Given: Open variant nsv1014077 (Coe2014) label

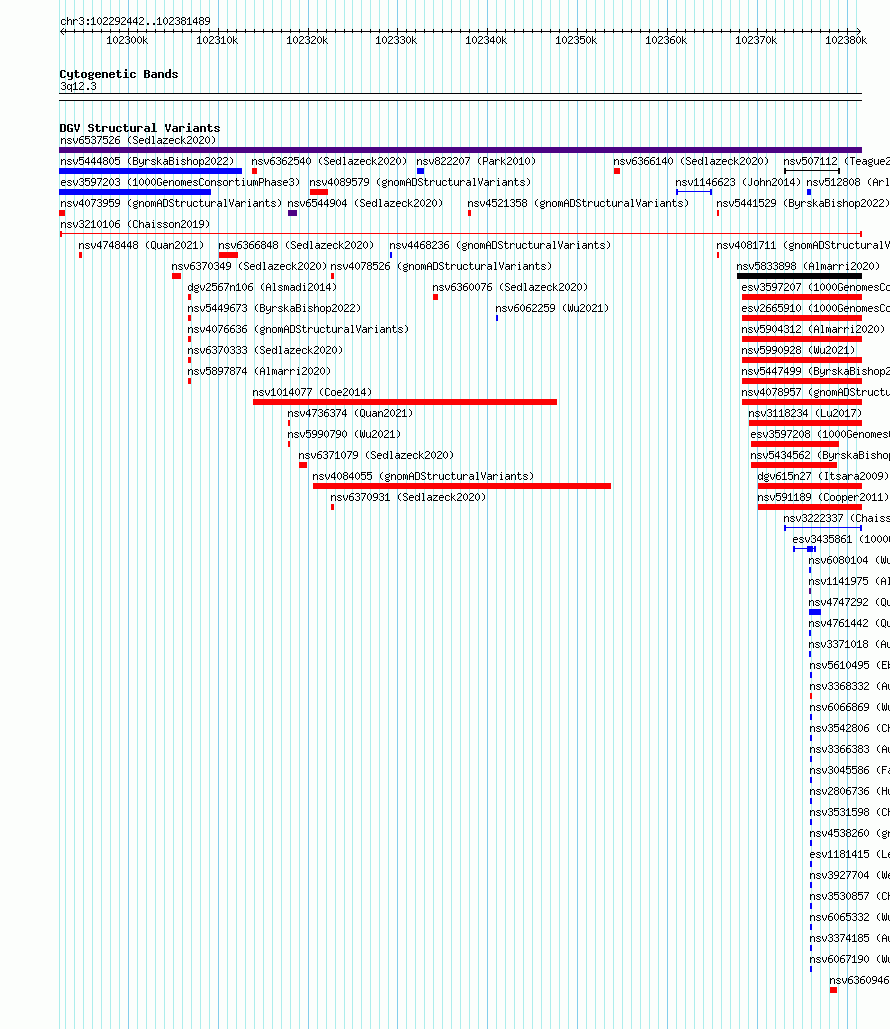Looking at the screenshot, I should pyautogui.click(x=312, y=392).
